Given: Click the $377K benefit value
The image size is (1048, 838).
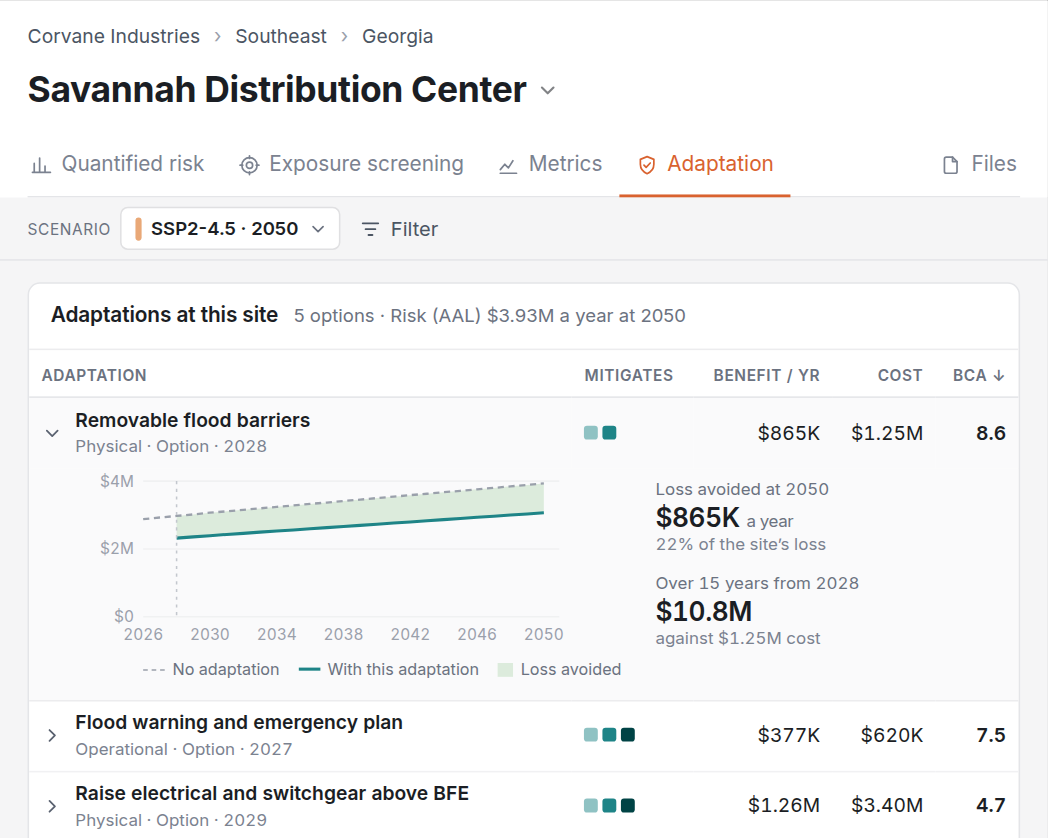Looking at the screenshot, I should click(x=789, y=735).
